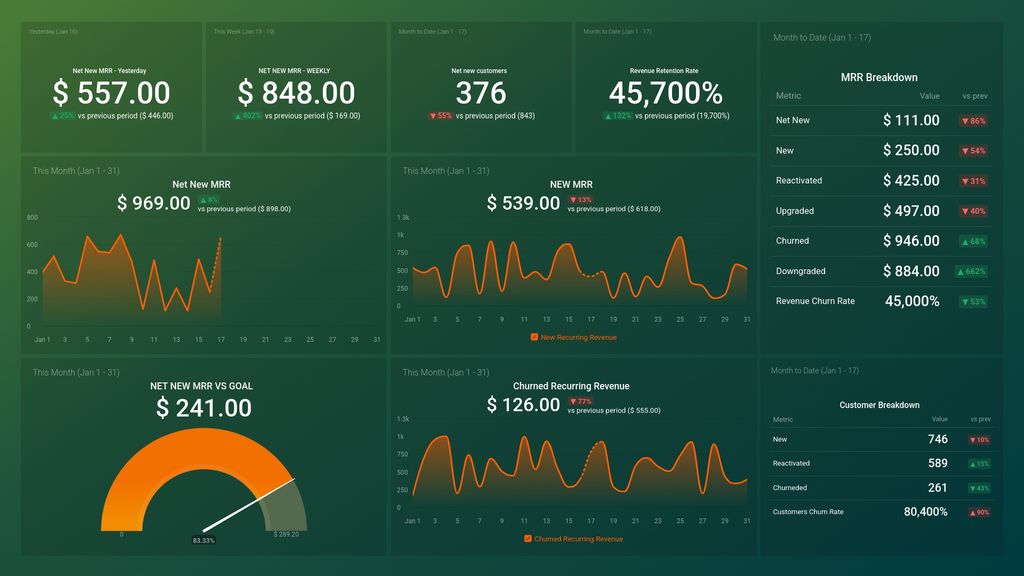
Task: Click the 86% badge in Net New row
Action: [x=973, y=121]
